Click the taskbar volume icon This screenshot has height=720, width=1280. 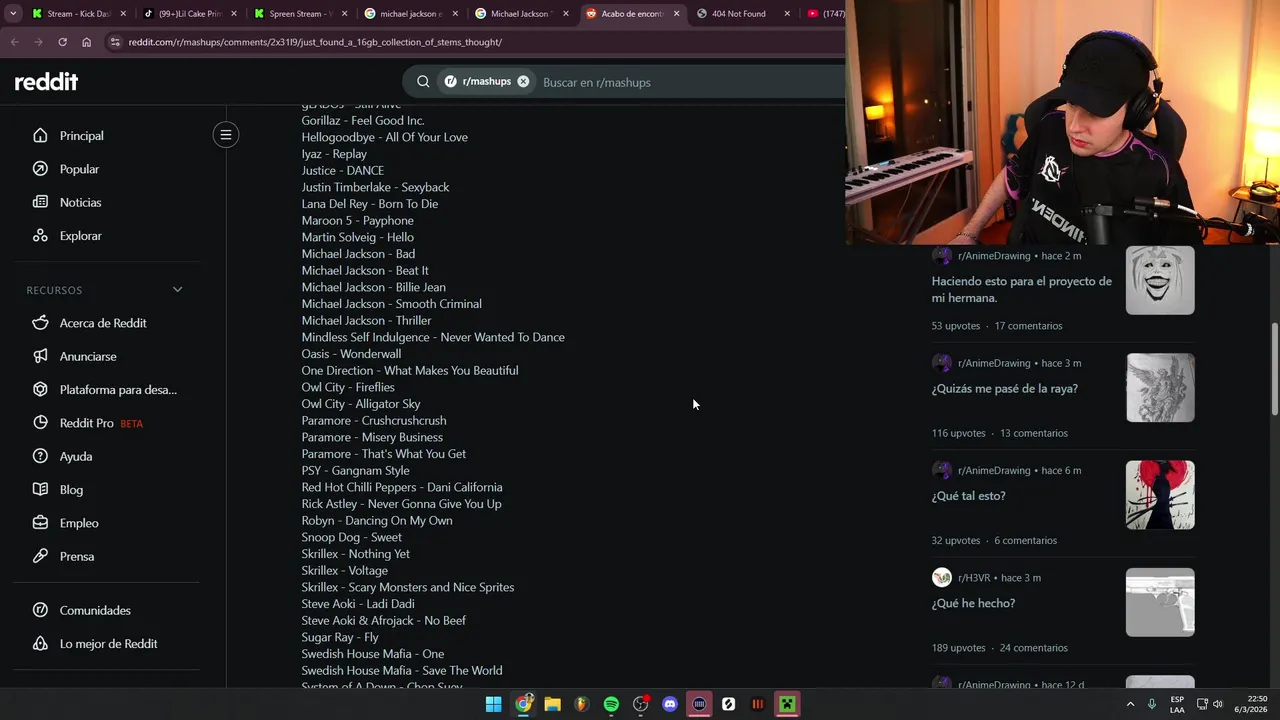1218,704
